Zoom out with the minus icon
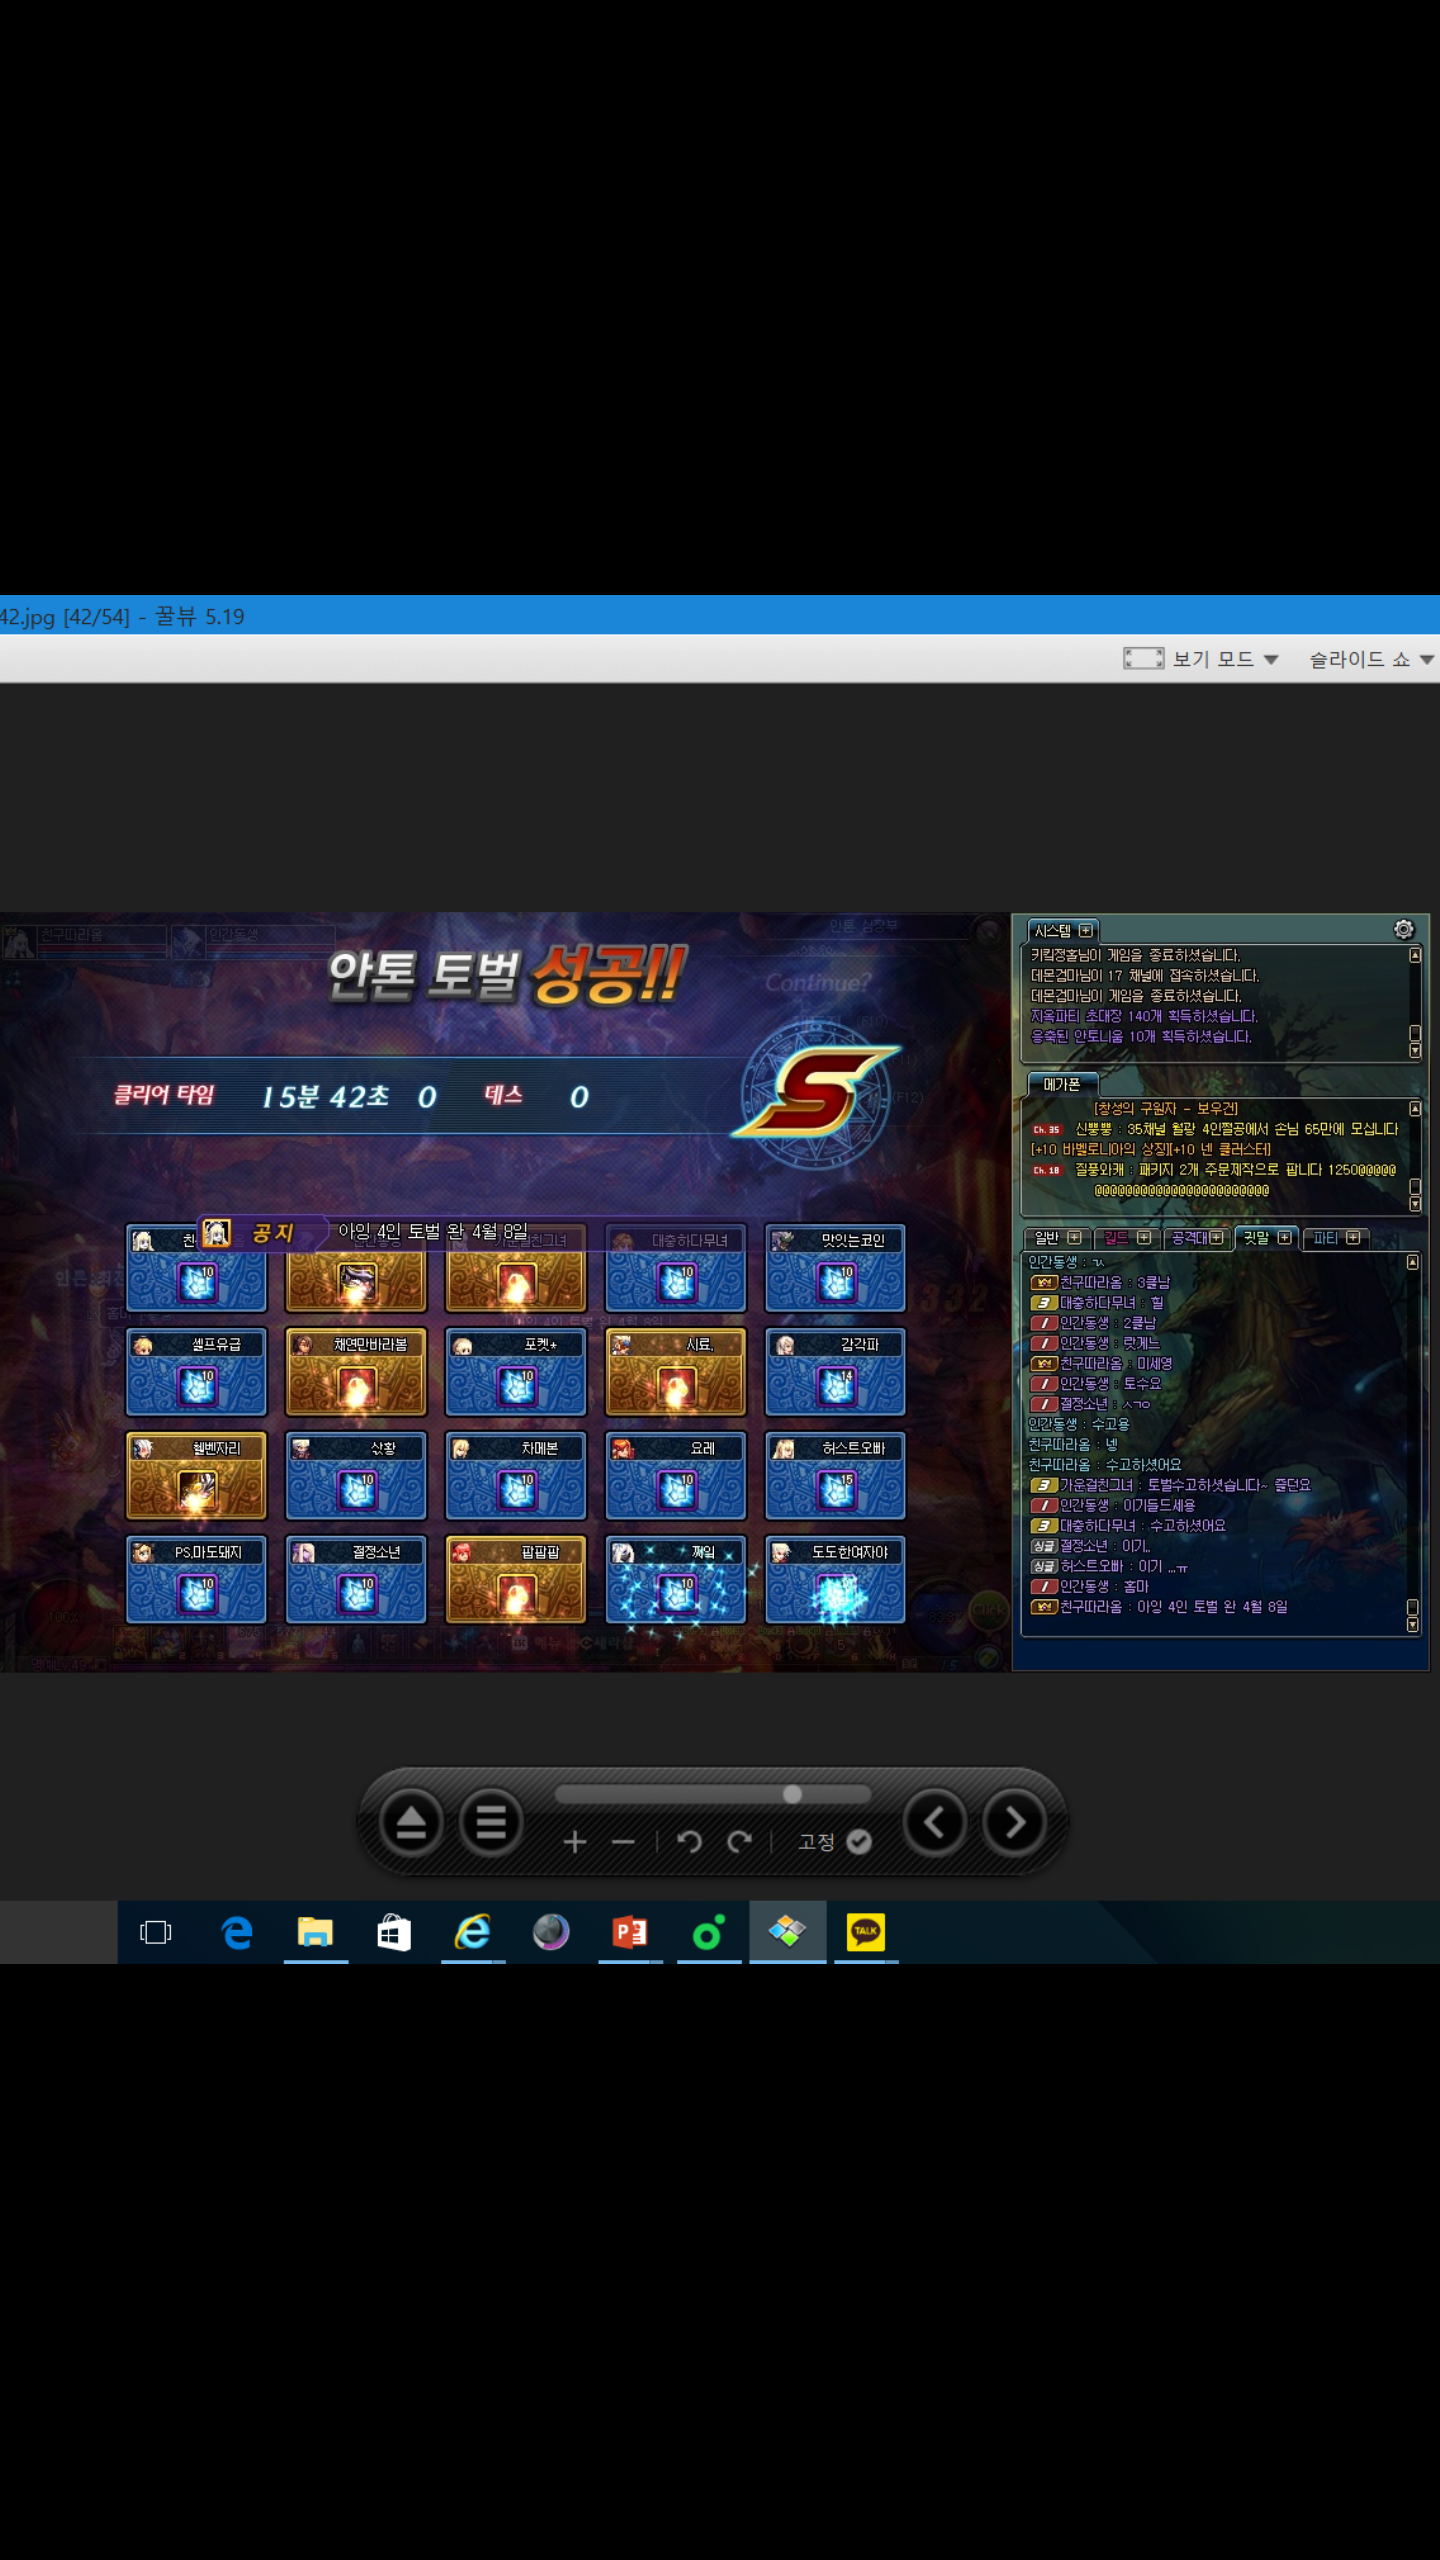 (623, 1841)
